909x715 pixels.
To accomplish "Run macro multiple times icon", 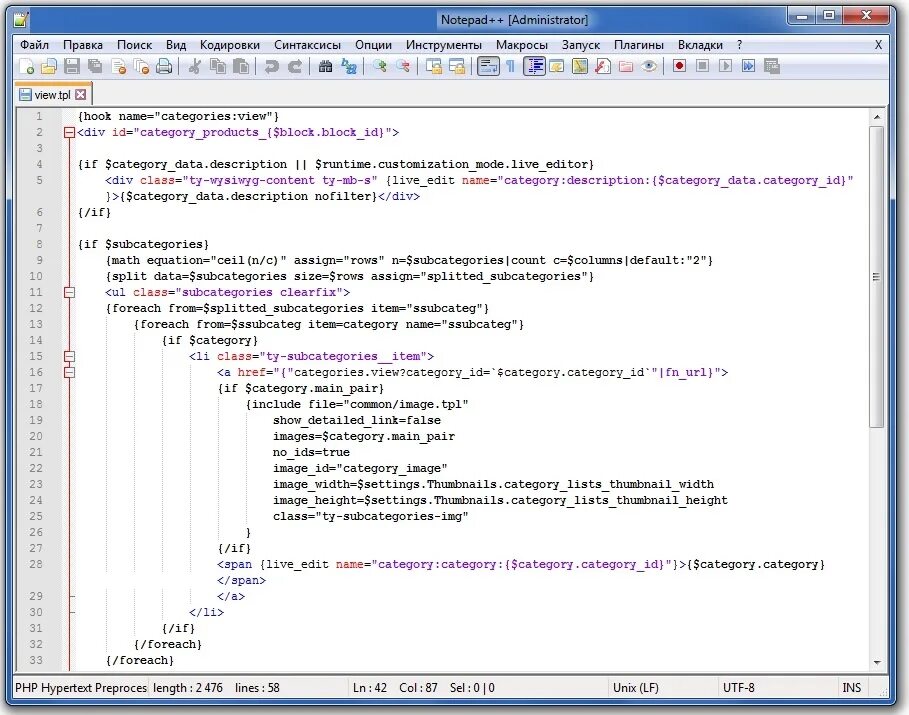I will click(x=748, y=66).
